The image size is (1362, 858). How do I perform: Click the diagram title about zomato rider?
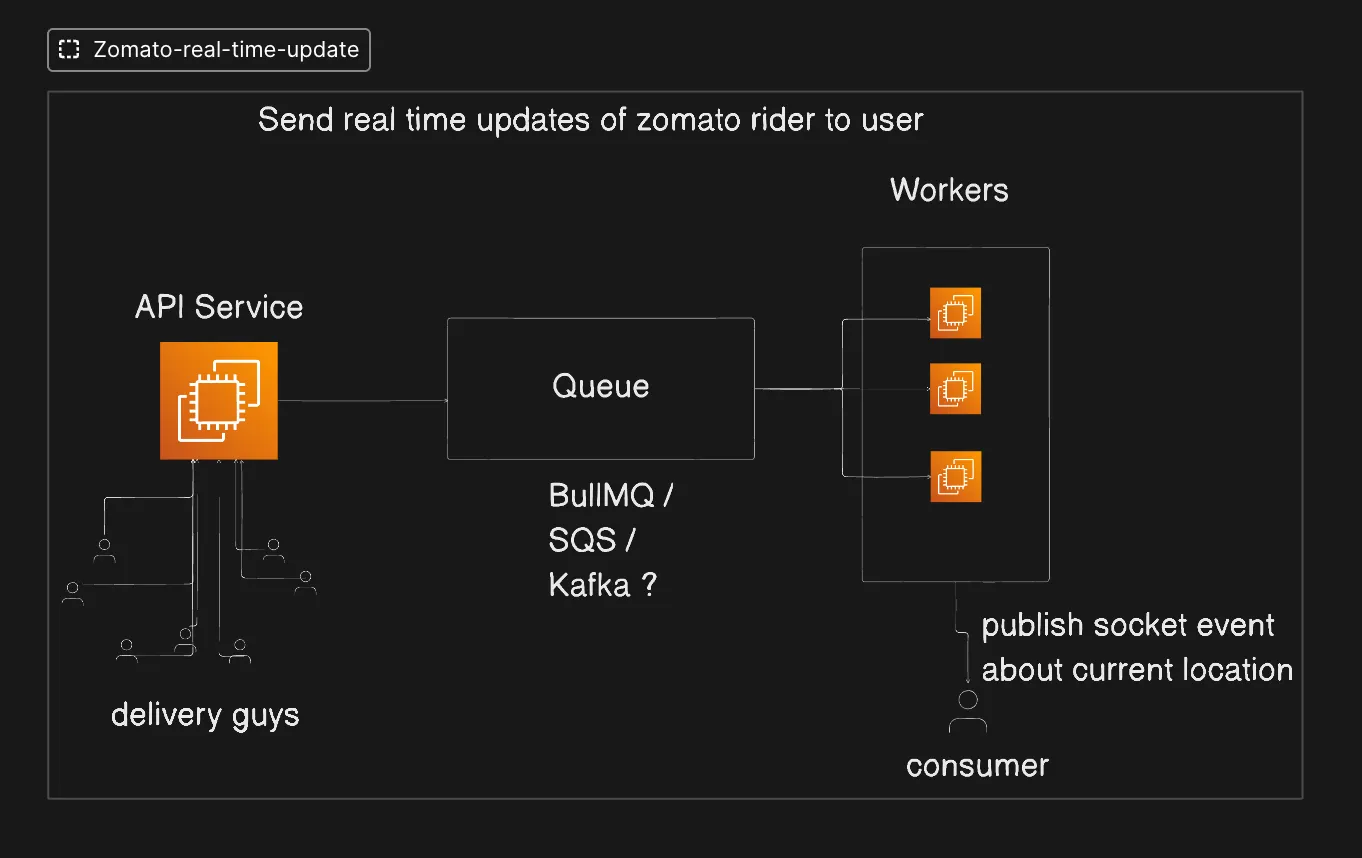click(590, 120)
